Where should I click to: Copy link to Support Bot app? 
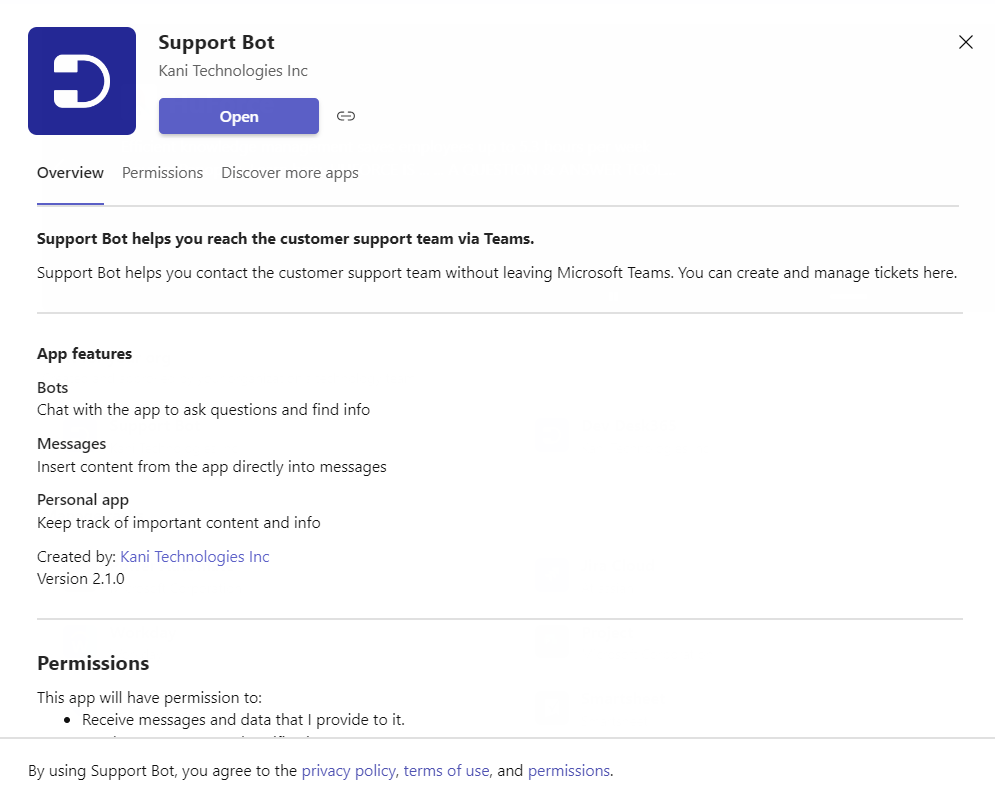346,116
